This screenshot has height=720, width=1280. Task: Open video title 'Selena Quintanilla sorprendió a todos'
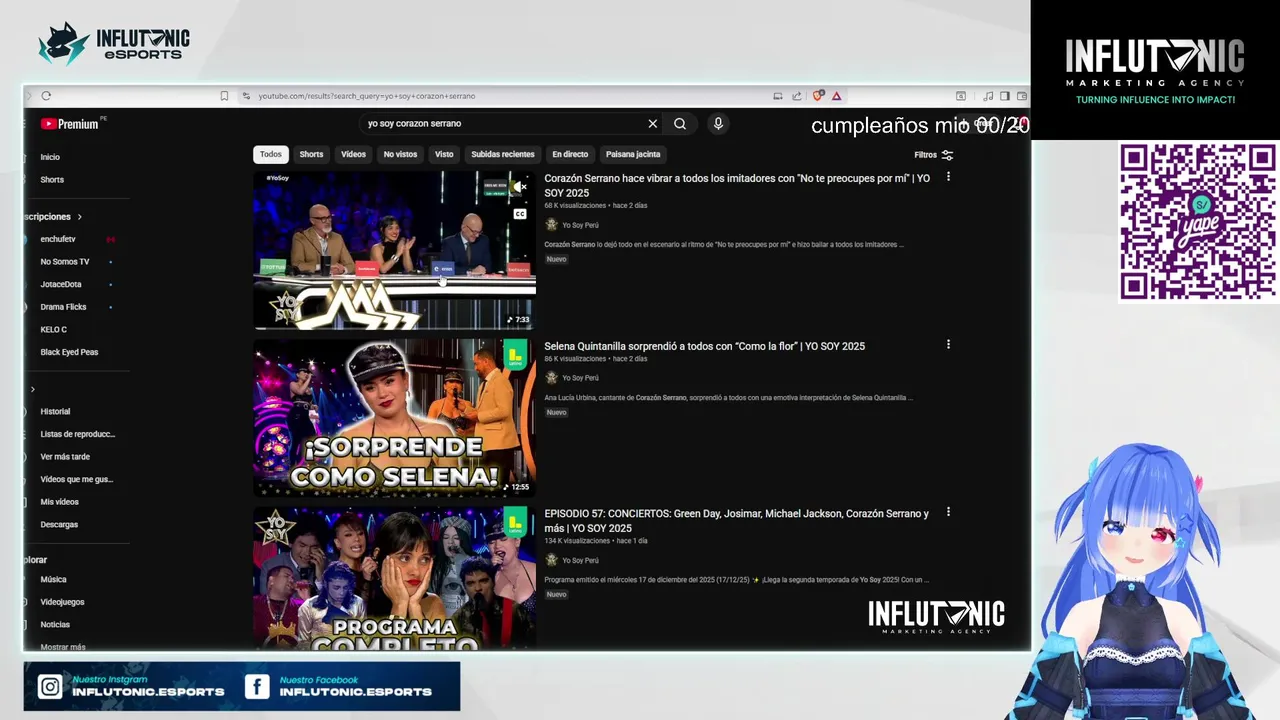pyautogui.click(x=704, y=346)
